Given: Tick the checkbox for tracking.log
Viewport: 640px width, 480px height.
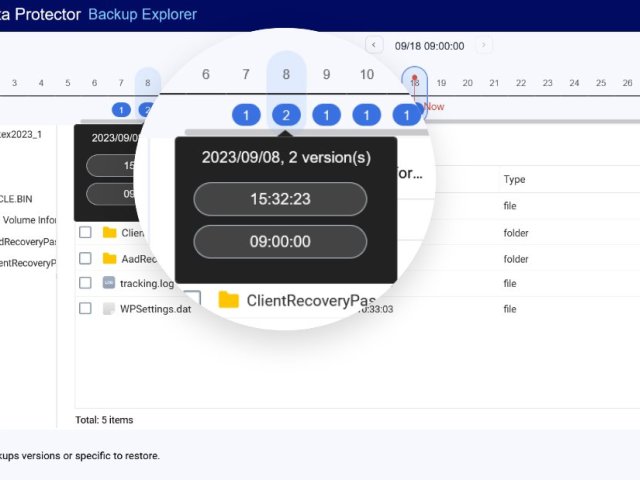Looking at the screenshot, I should coord(85,283).
